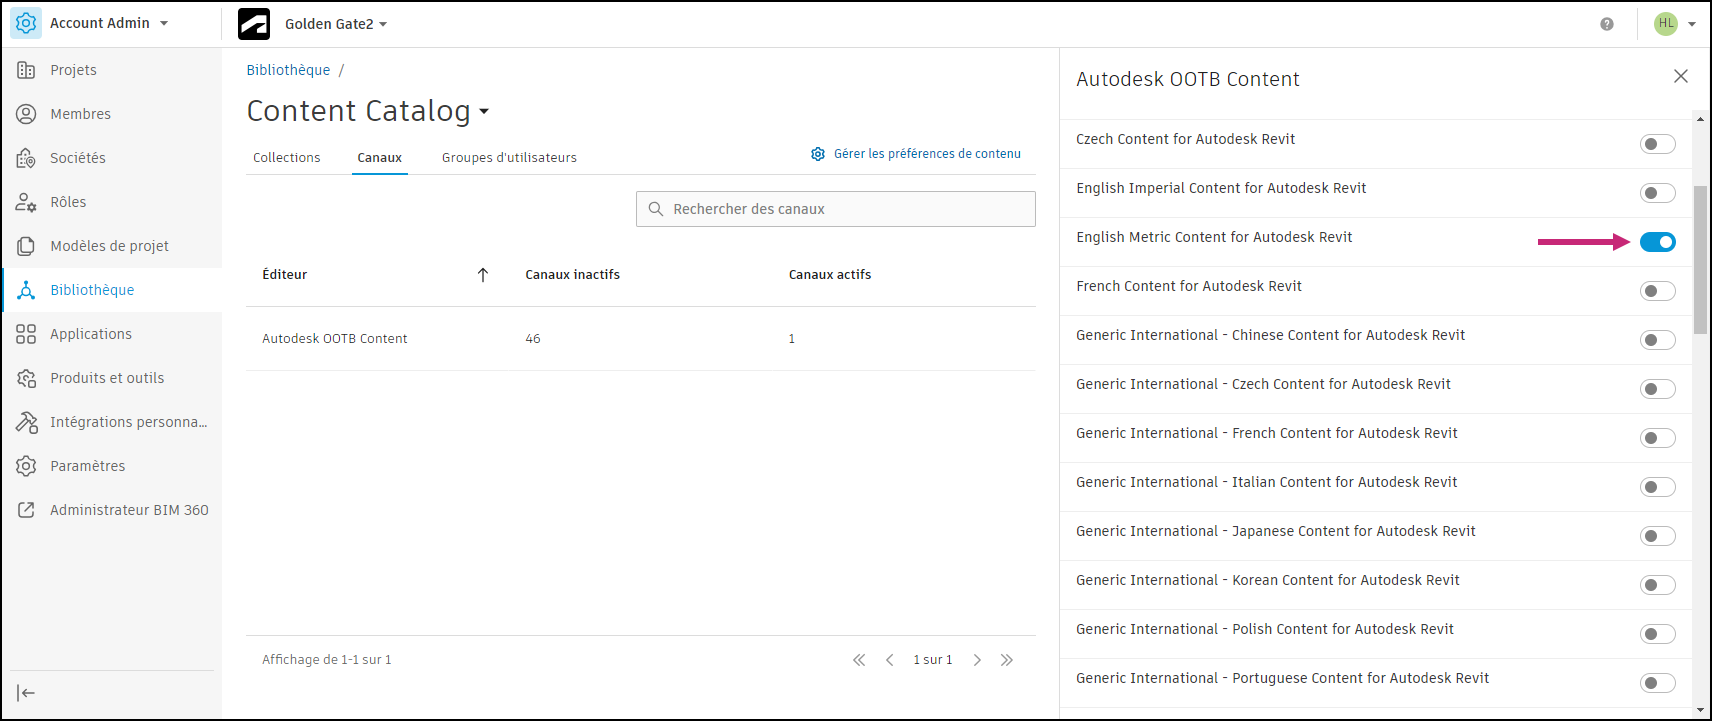
Task: Go to the next page arrow
Action: pyautogui.click(x=977, y=660)
